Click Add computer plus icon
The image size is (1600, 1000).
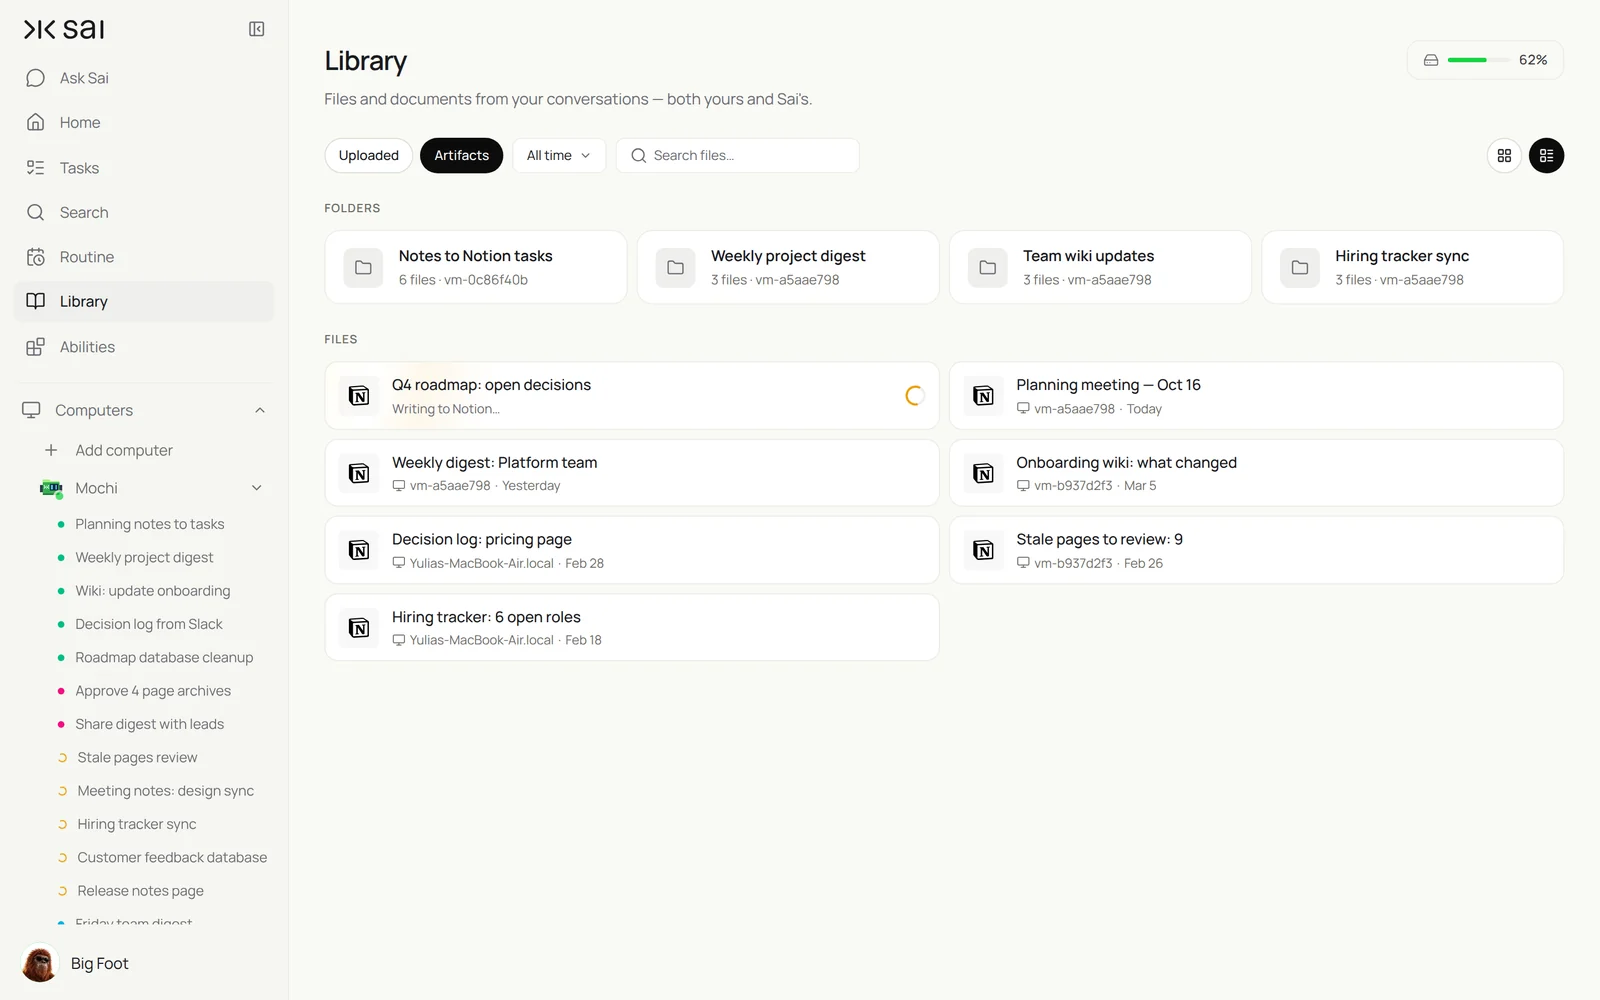click(x=51, y=450)
